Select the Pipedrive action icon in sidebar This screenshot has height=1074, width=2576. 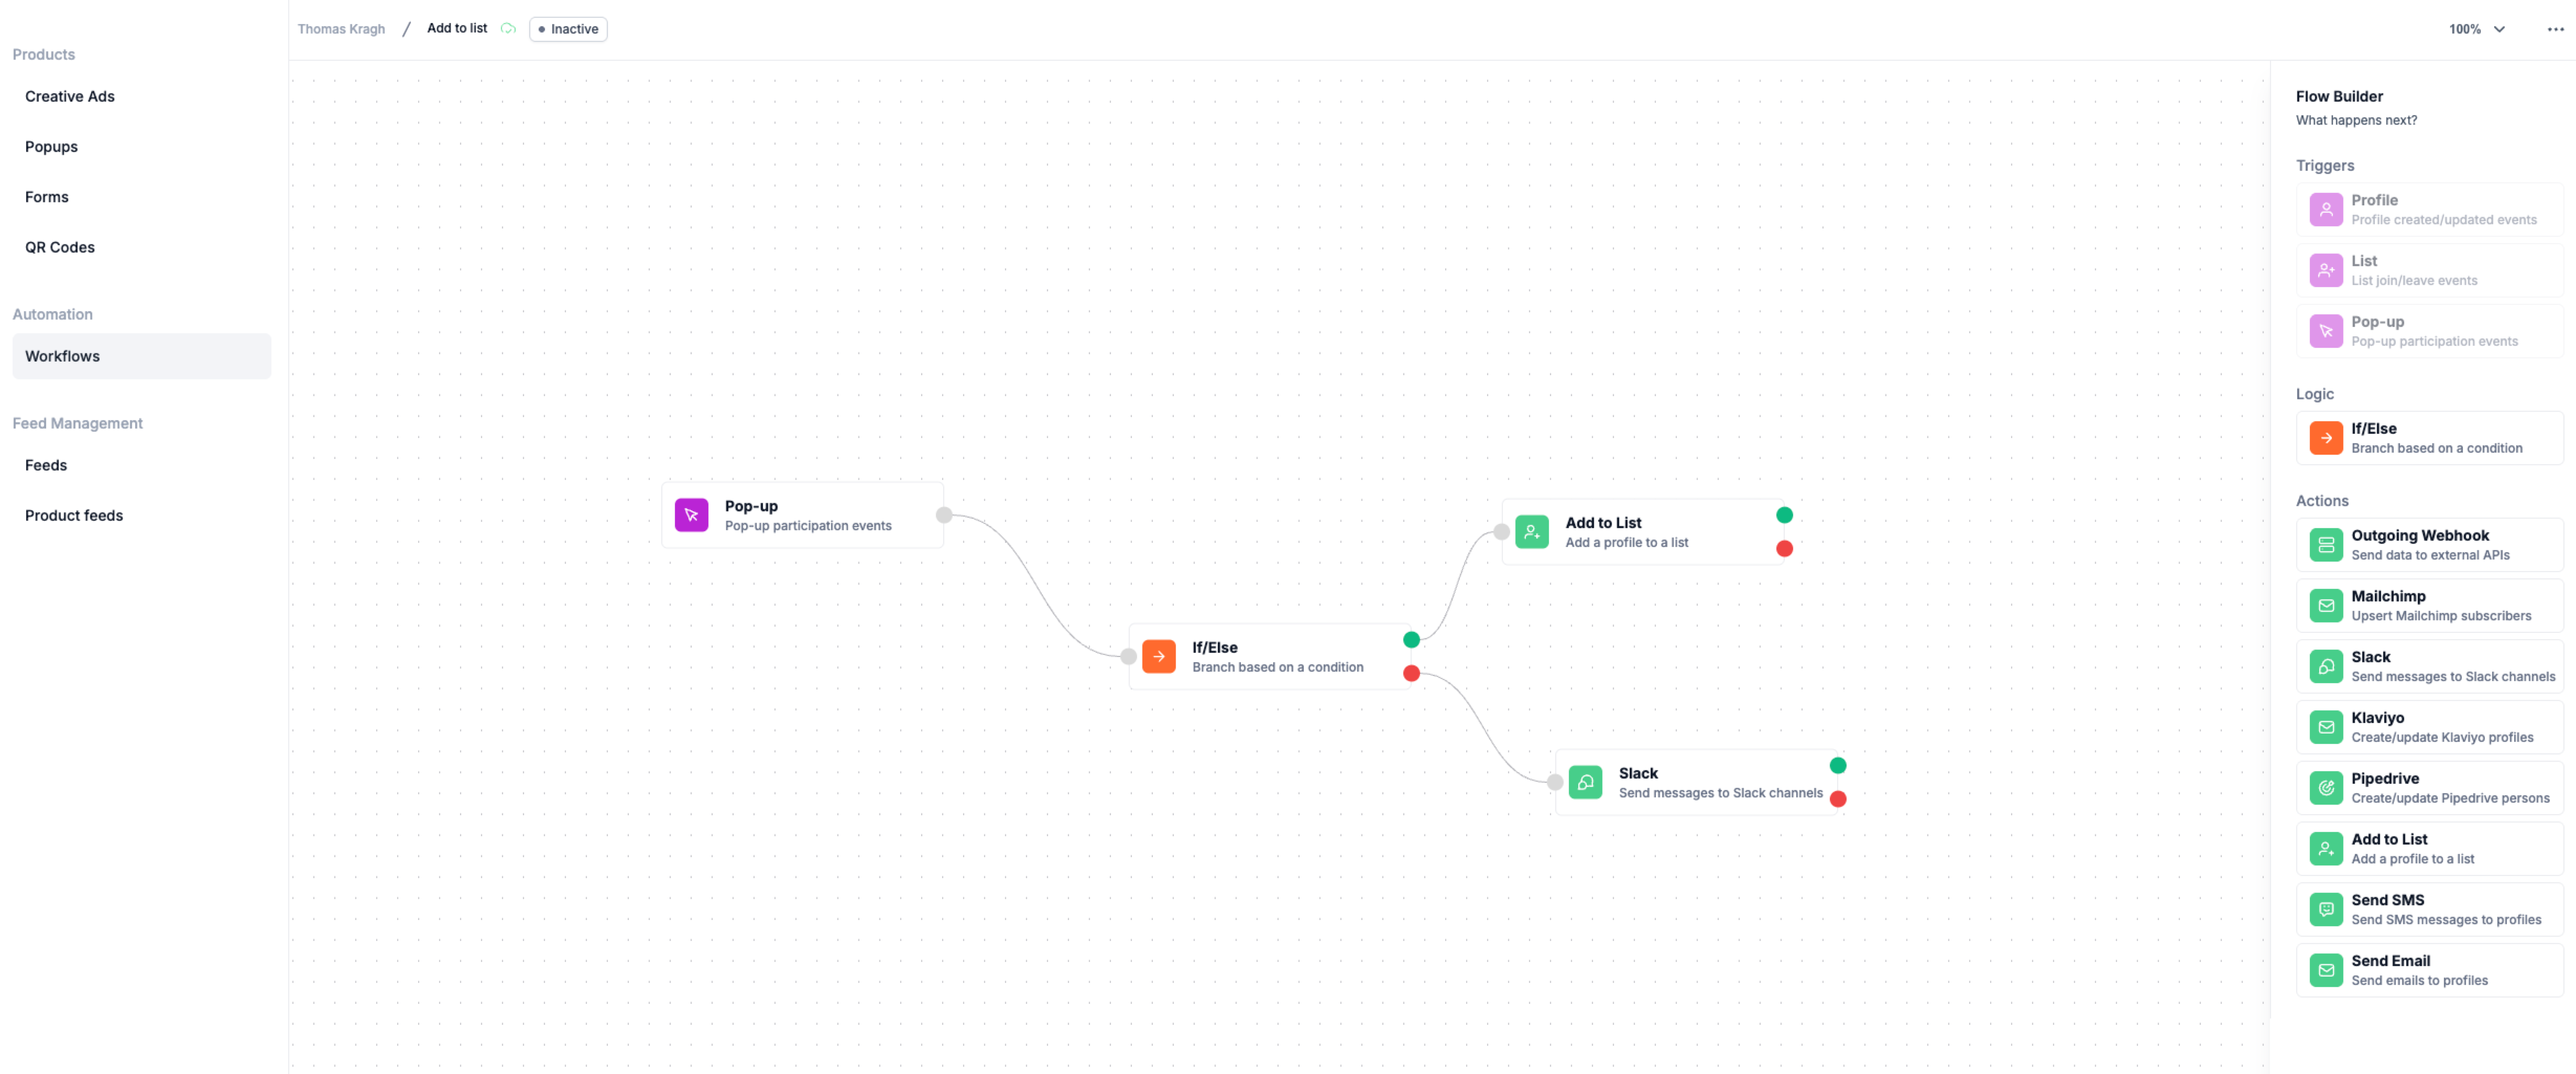[2325, 788]
